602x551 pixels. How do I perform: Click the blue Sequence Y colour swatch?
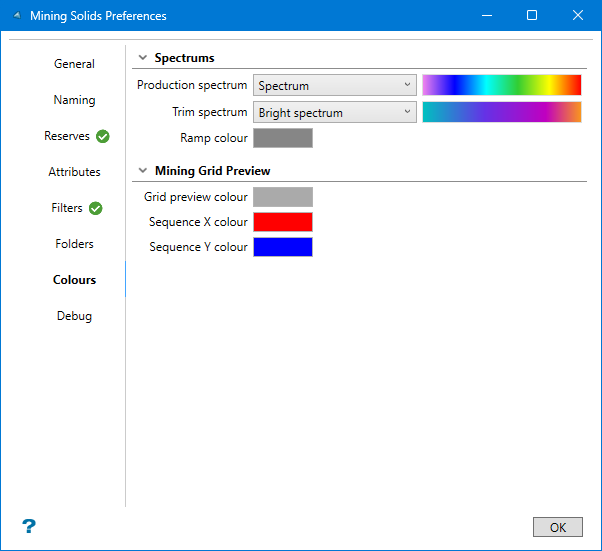[x=283, y=247]
